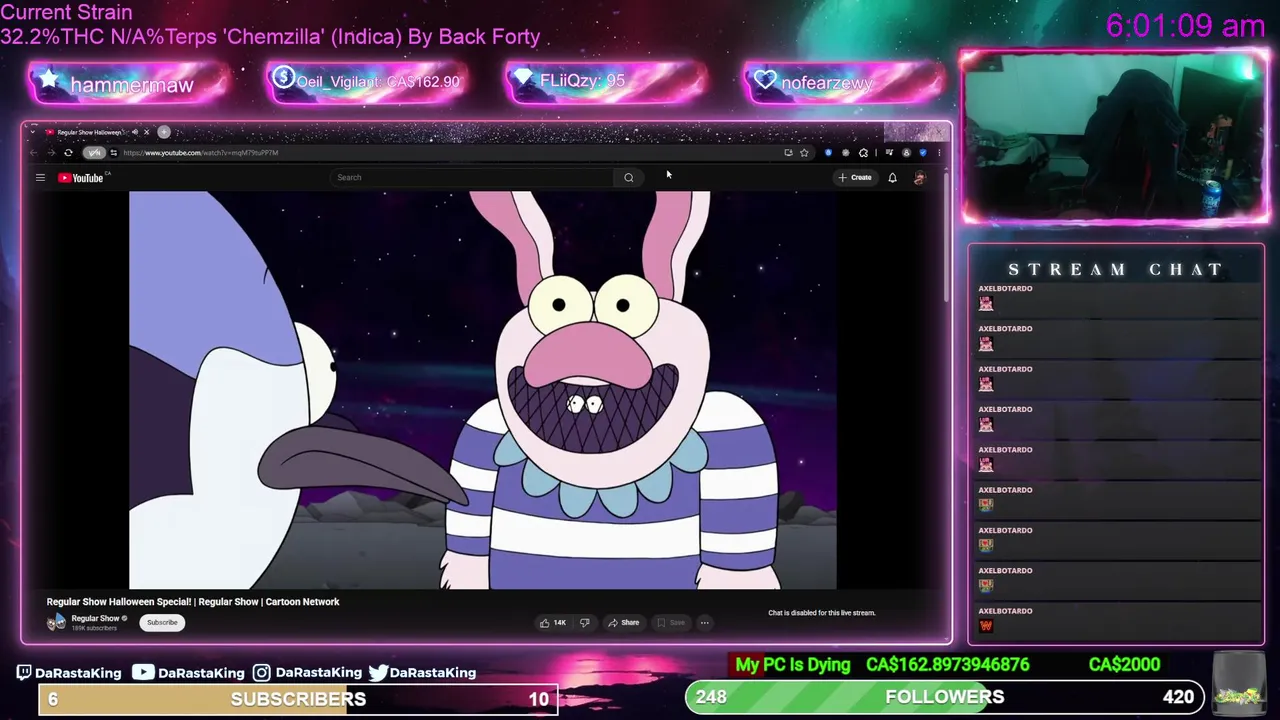Focus the YouTube Search field

[472, 178]
